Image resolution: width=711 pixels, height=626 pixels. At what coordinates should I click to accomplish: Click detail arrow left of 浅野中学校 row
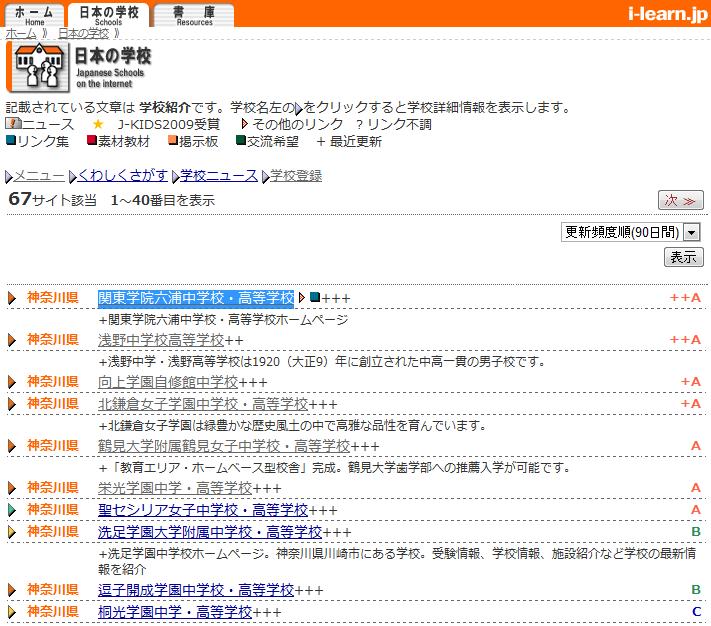click(12, 340)
